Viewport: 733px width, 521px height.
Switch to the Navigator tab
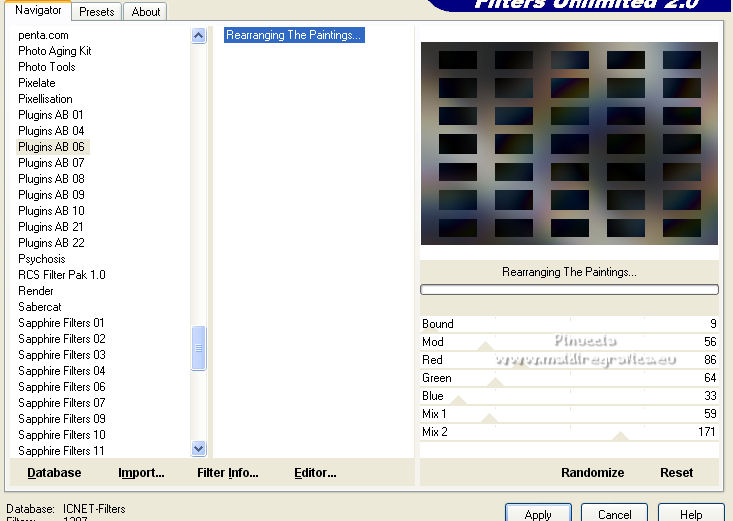click(x=38, y=10)
